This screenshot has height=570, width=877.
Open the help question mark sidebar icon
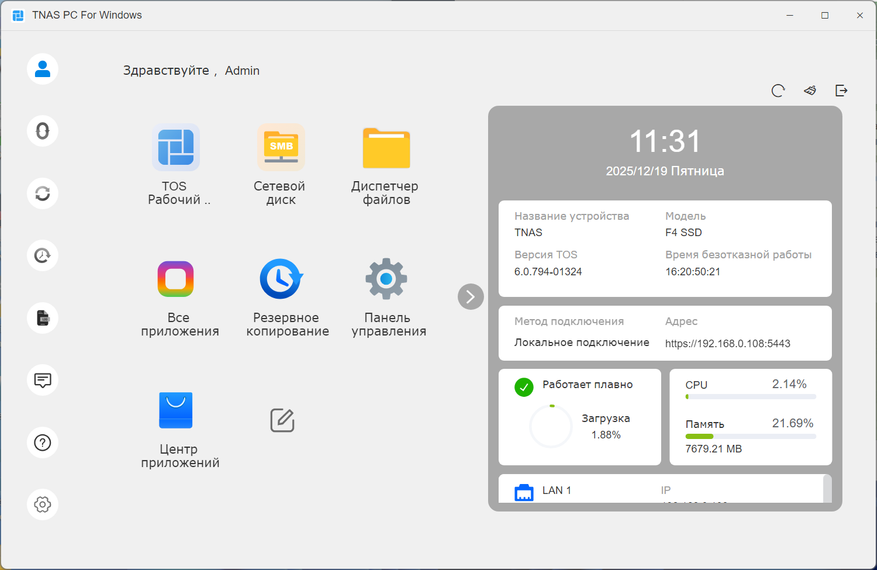(x=43, y=442)
